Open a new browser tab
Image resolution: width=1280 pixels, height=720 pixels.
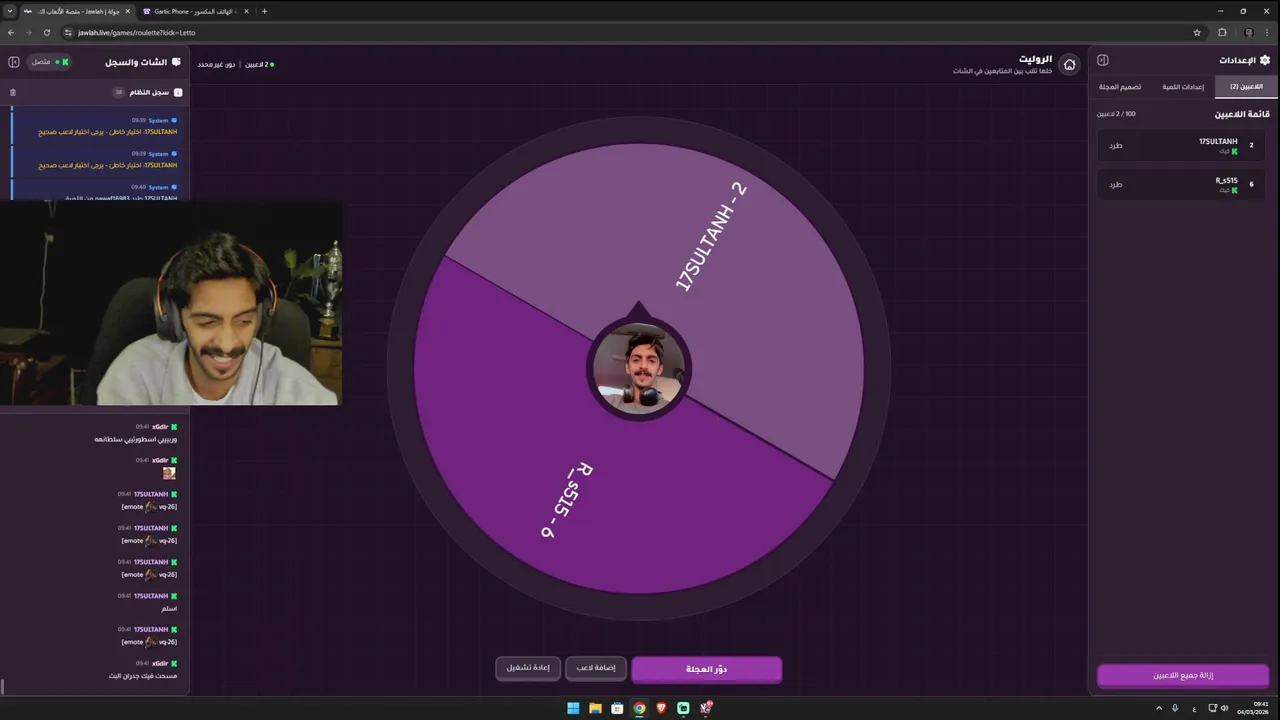coord(264,11)
